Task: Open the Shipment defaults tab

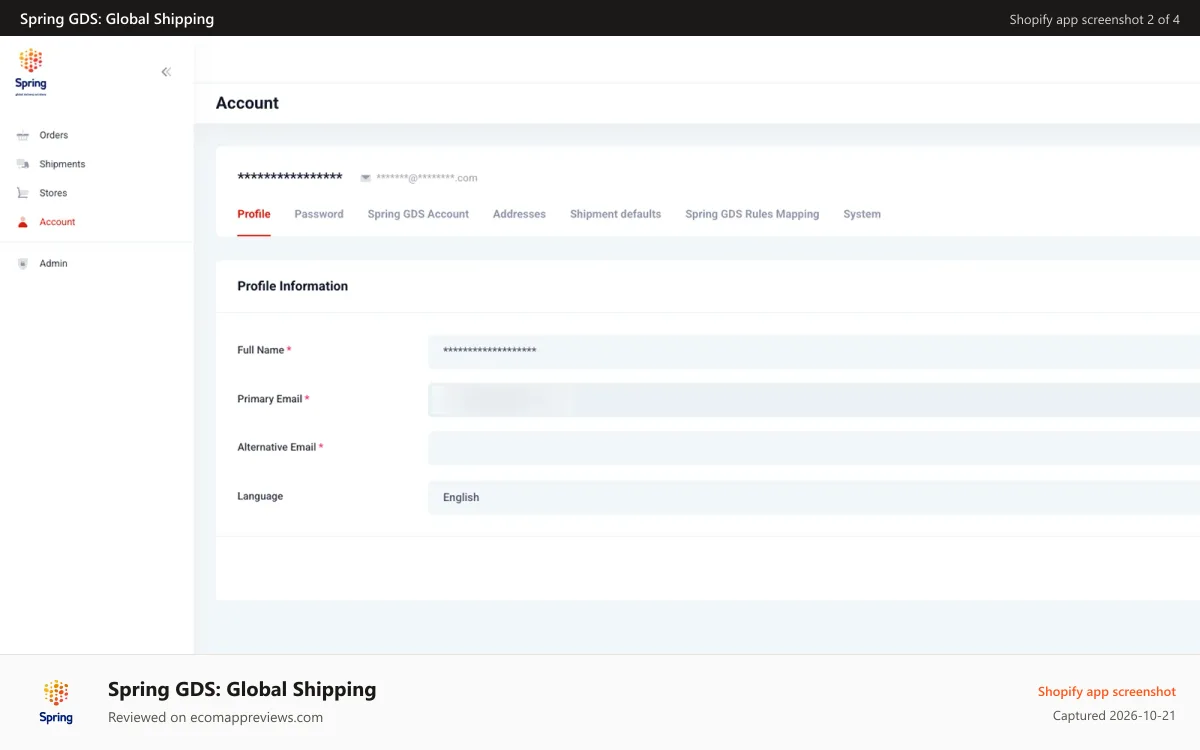Action: (x=615, y=214)
